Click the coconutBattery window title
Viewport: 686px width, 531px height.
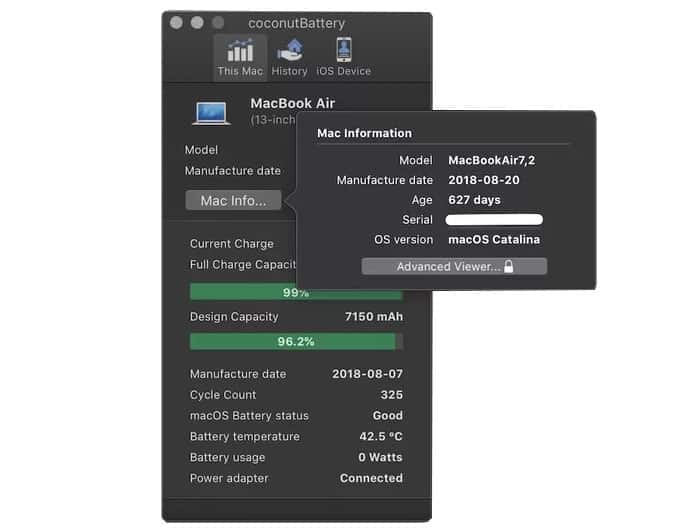tap(297, 23)
